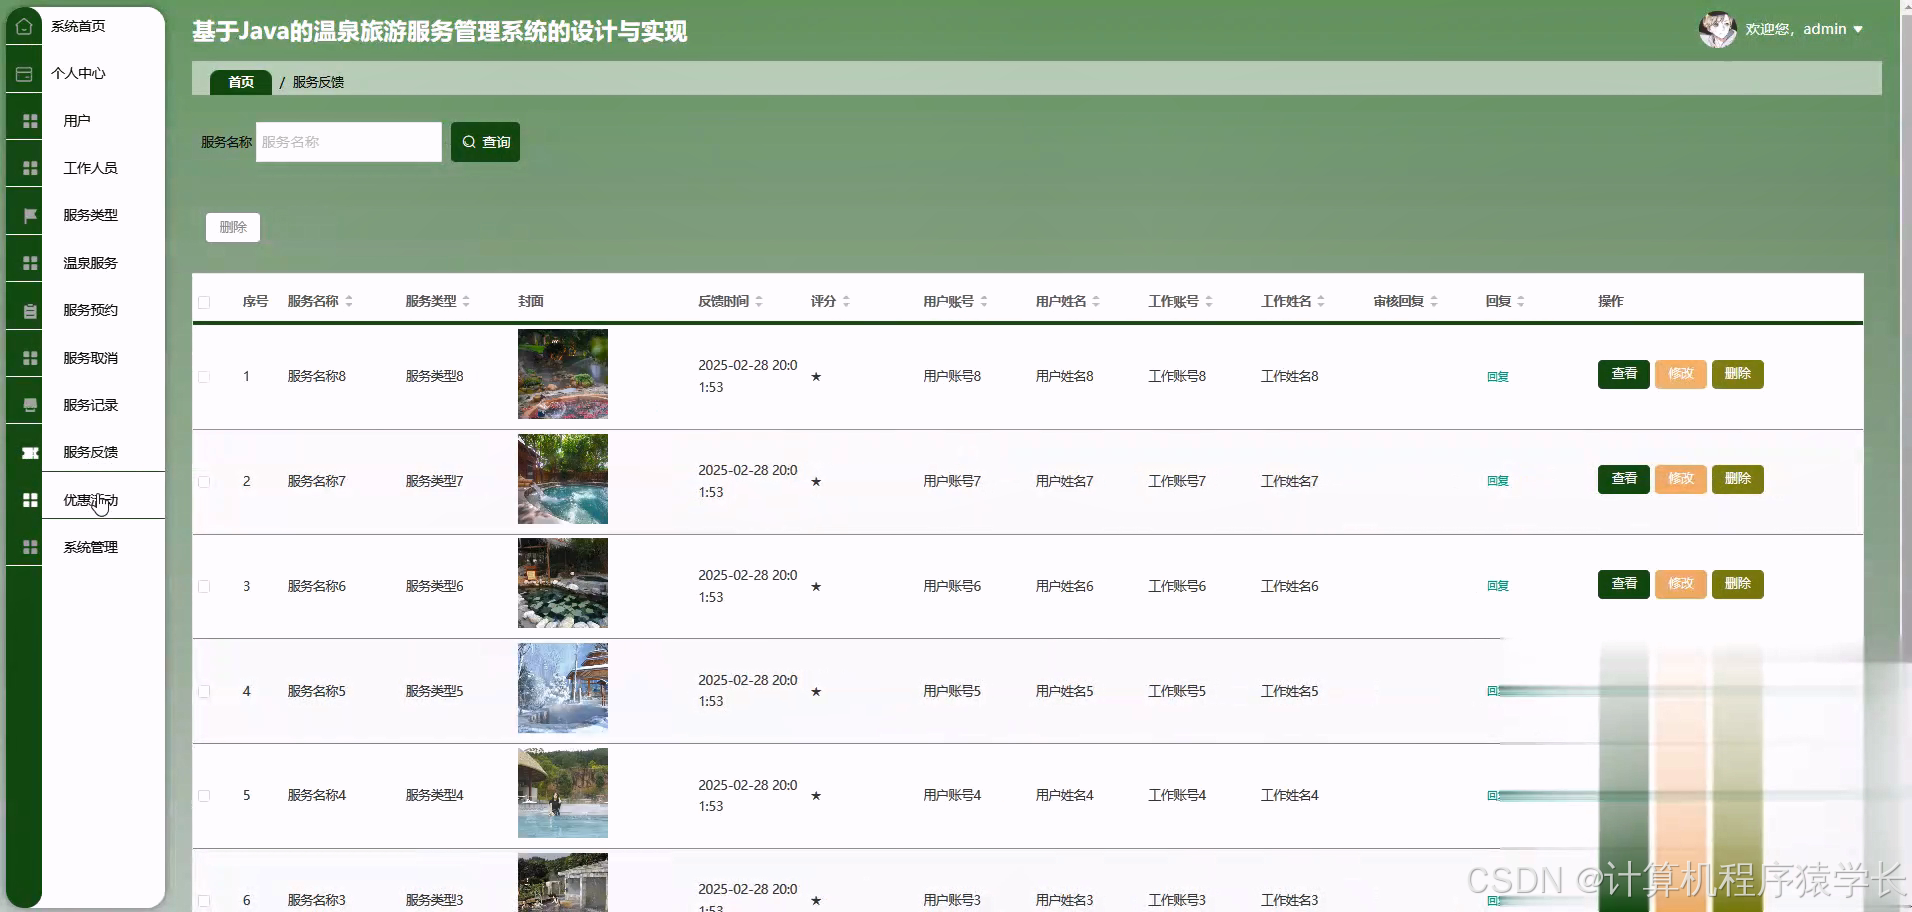Image resolution: width=1912 pixels, height=912 pixels.
Task: Check the checkbox for row 服务名称7
Action: click(x=204, y=482)
